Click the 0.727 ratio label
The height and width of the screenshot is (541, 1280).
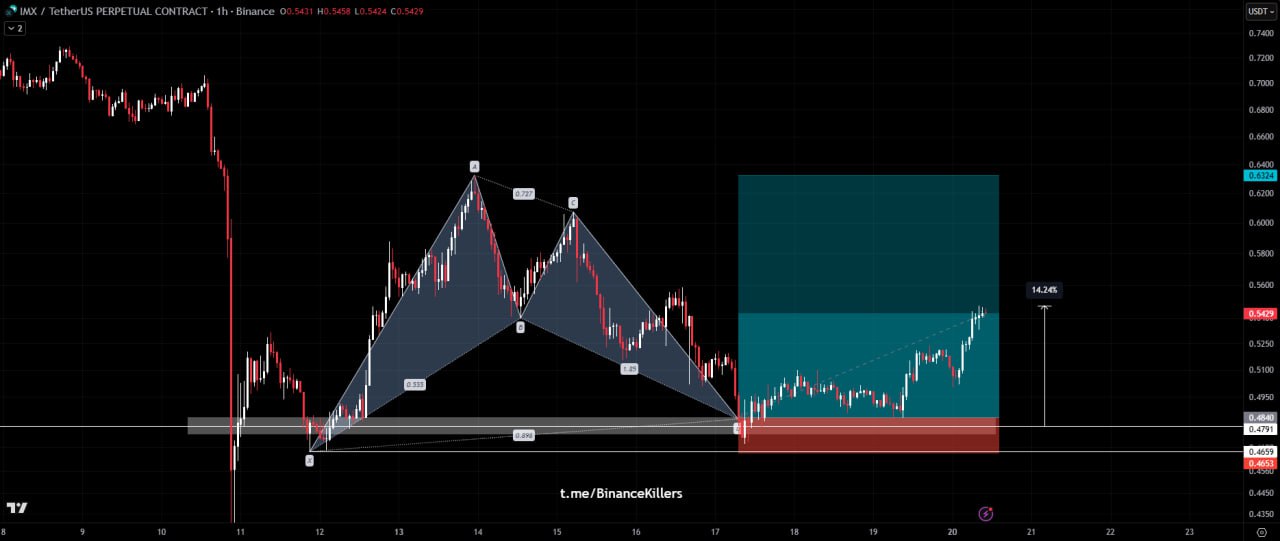[x=523, y=193]
